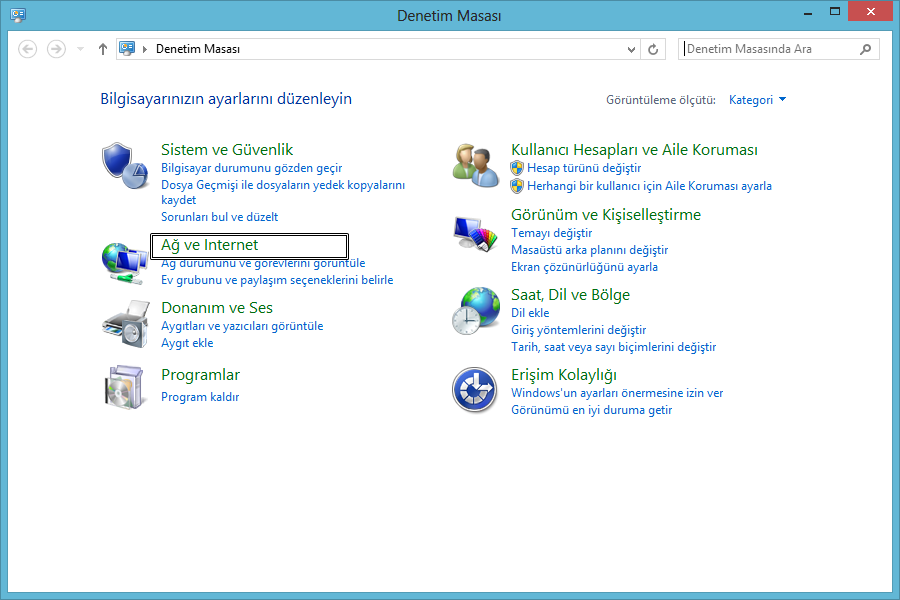
Task: Open Saat, Dil ve Bölge category
Action: pyautogui.click(x=571, y=295)
